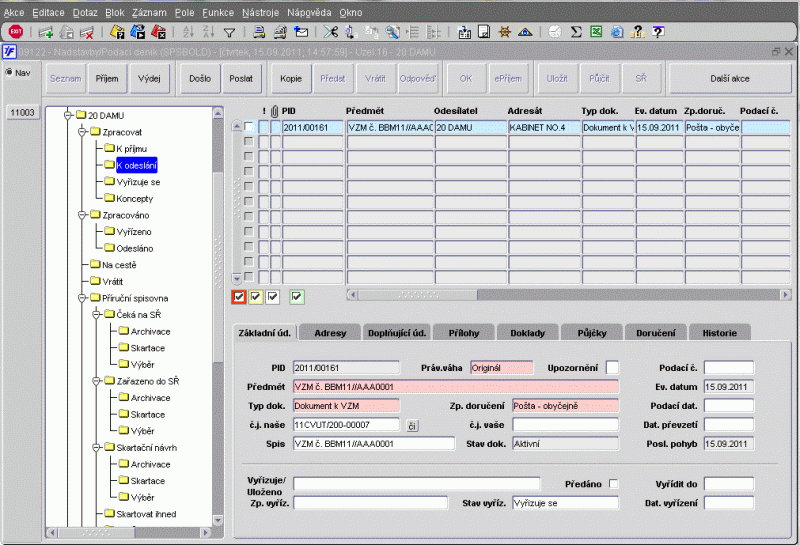Click the red-bordered color filter box

tap(238, 296)
